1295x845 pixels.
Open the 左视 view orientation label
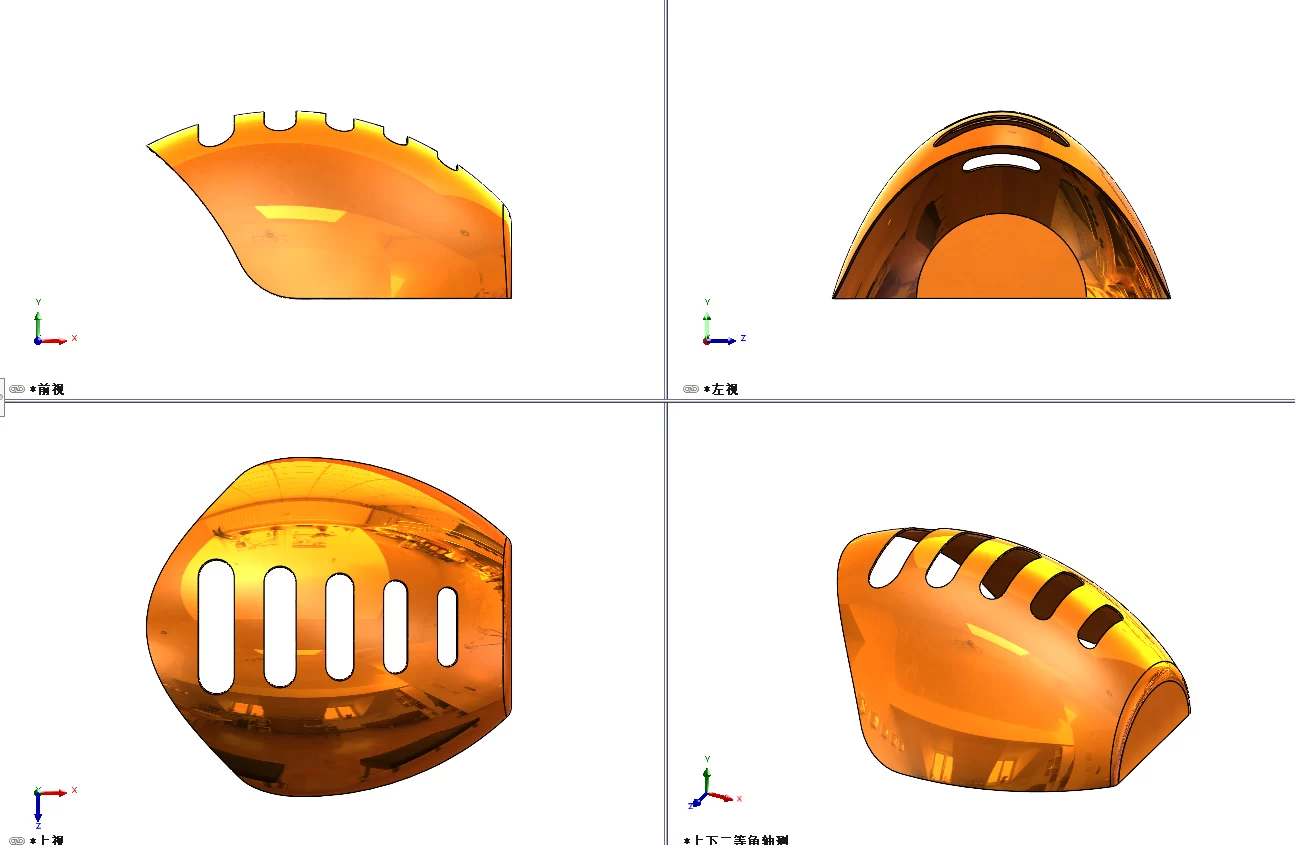point(721,389)
